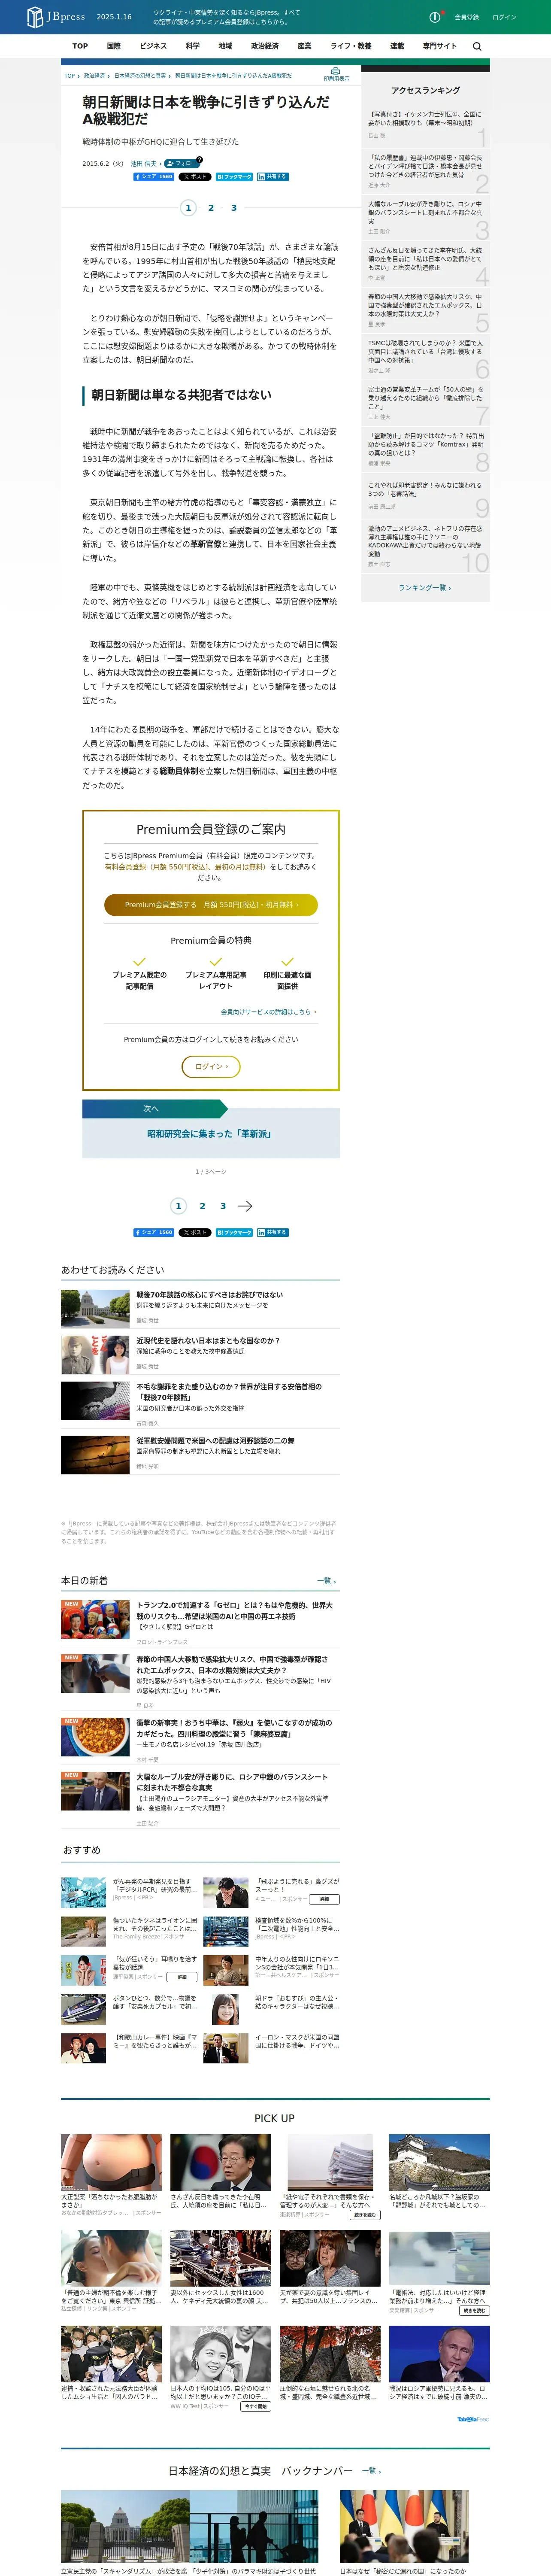The height and width of the screenshot is (2576, 551).
Task: Go to page 2 in bottom pagination
Action: (202, 1206)
